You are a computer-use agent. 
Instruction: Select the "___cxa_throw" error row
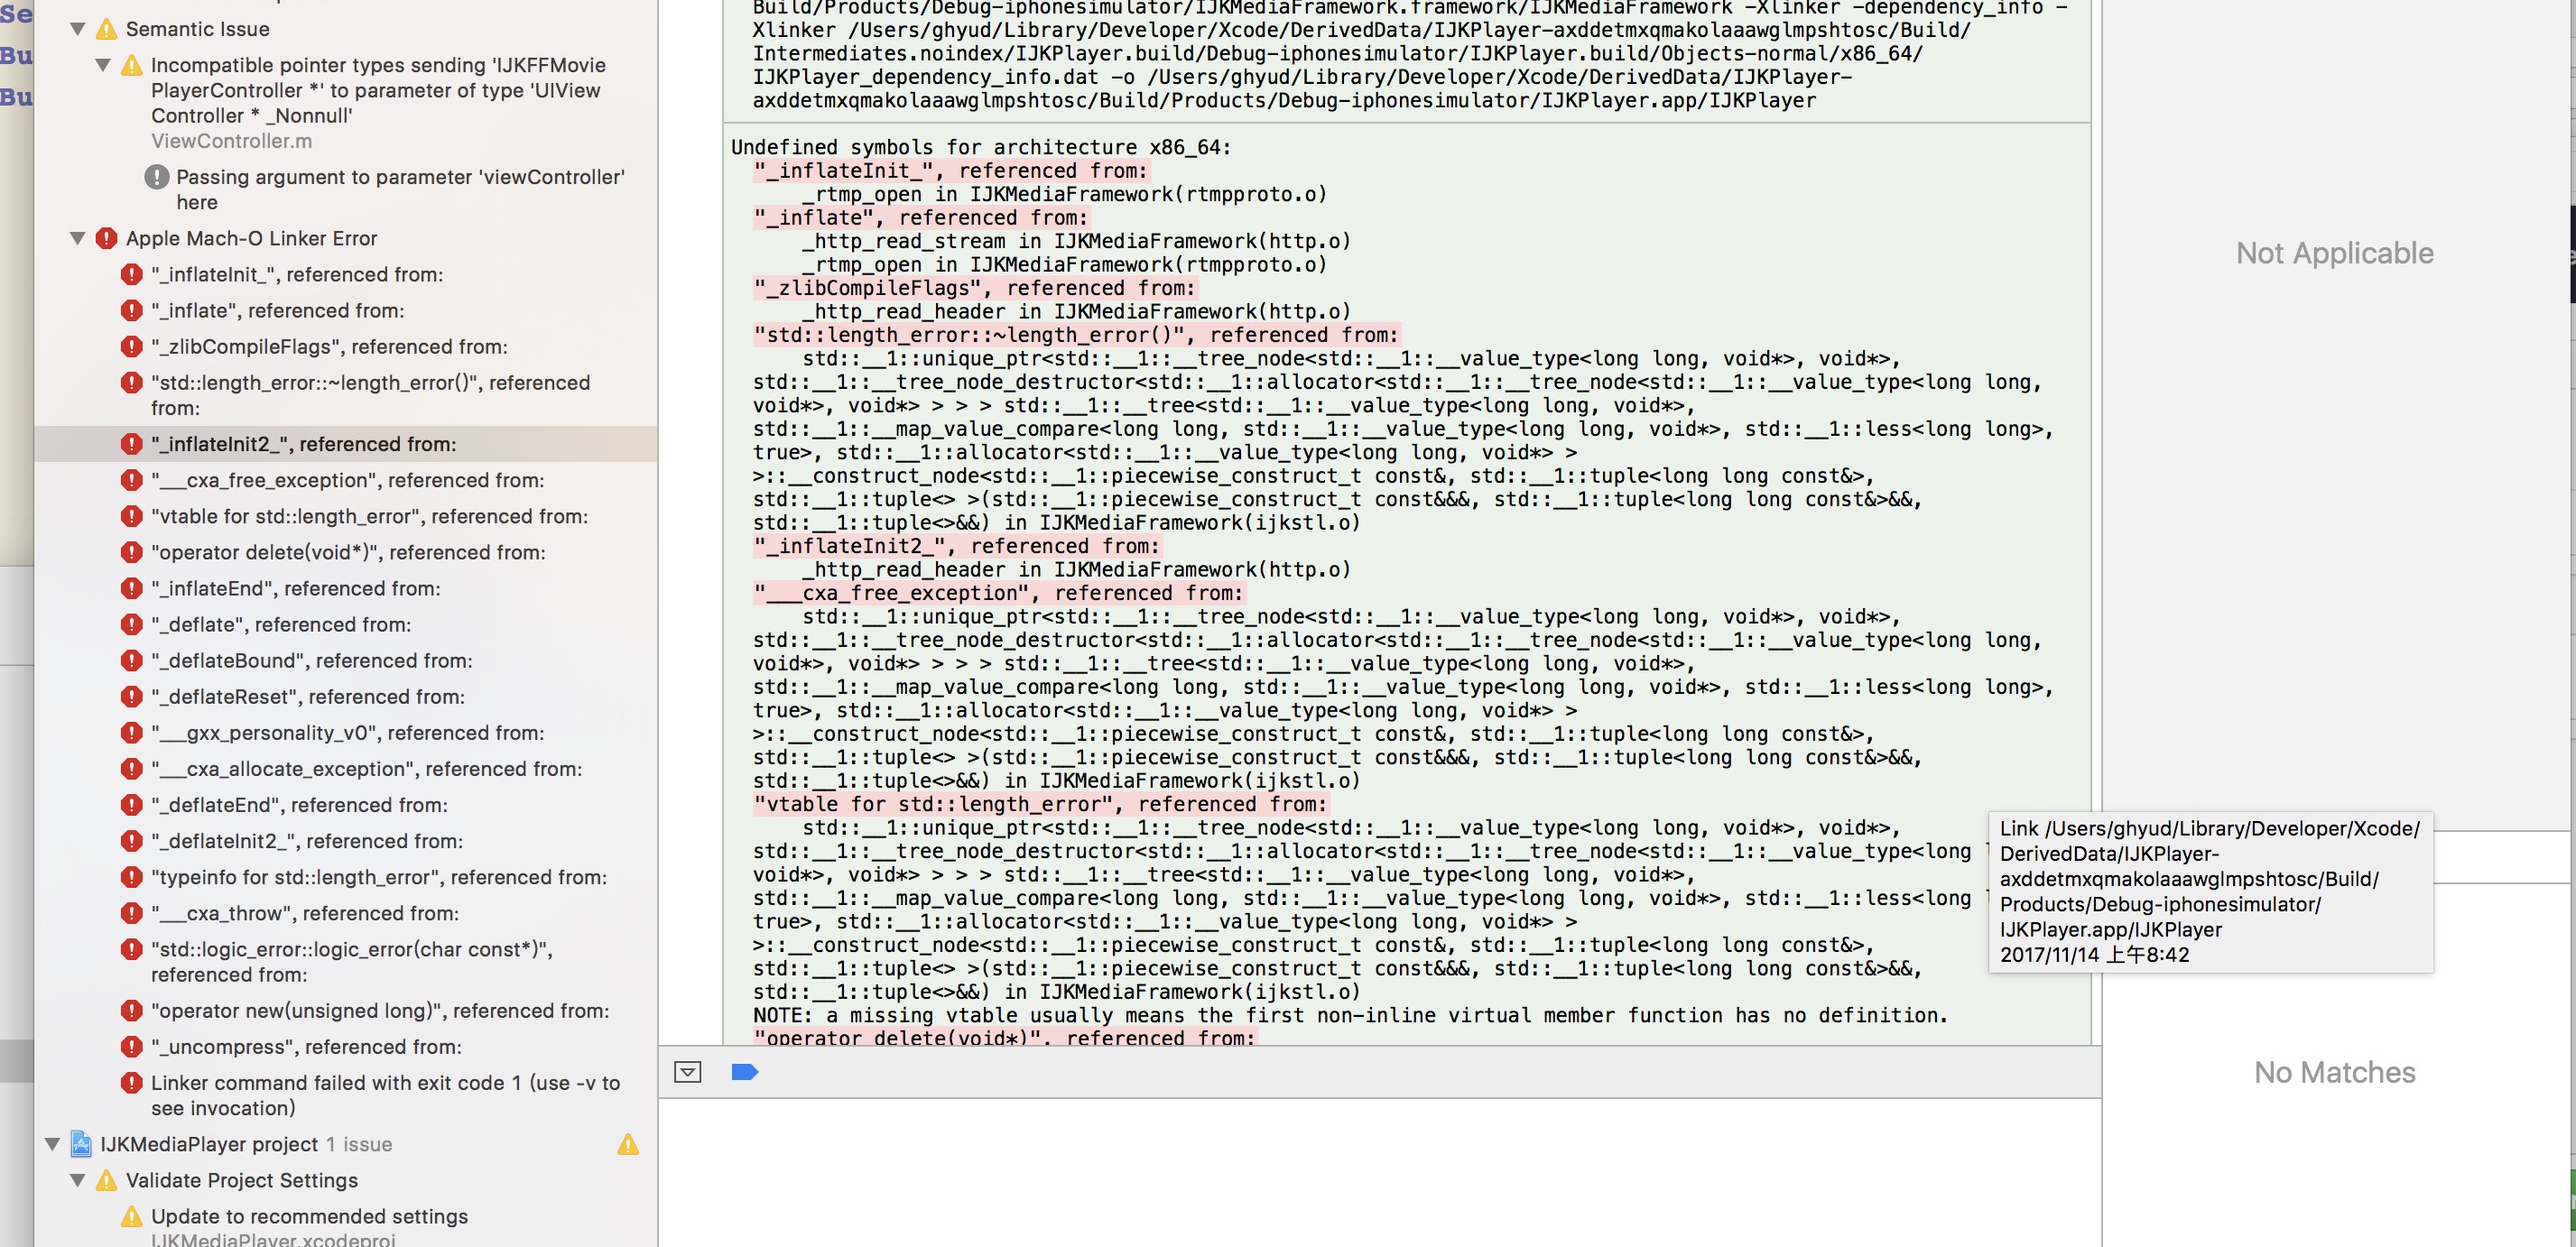coord(346,913)
